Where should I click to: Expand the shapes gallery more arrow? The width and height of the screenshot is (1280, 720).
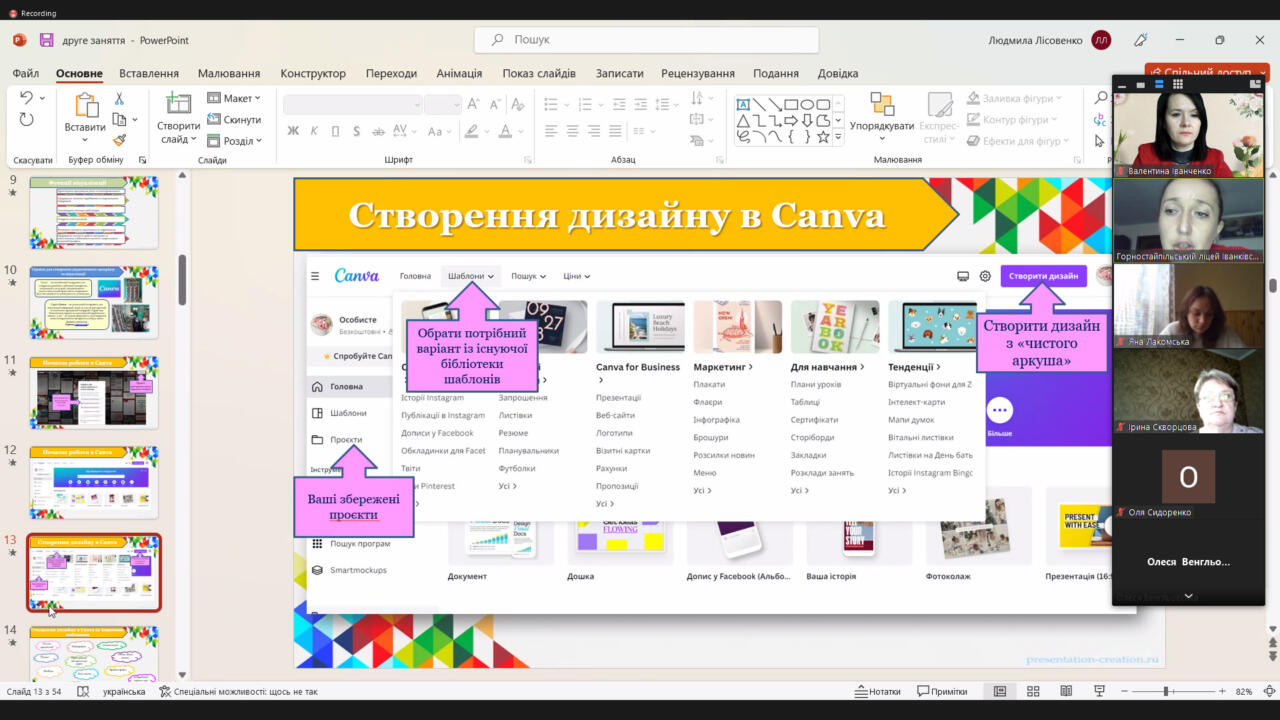(x=838, y=137)
